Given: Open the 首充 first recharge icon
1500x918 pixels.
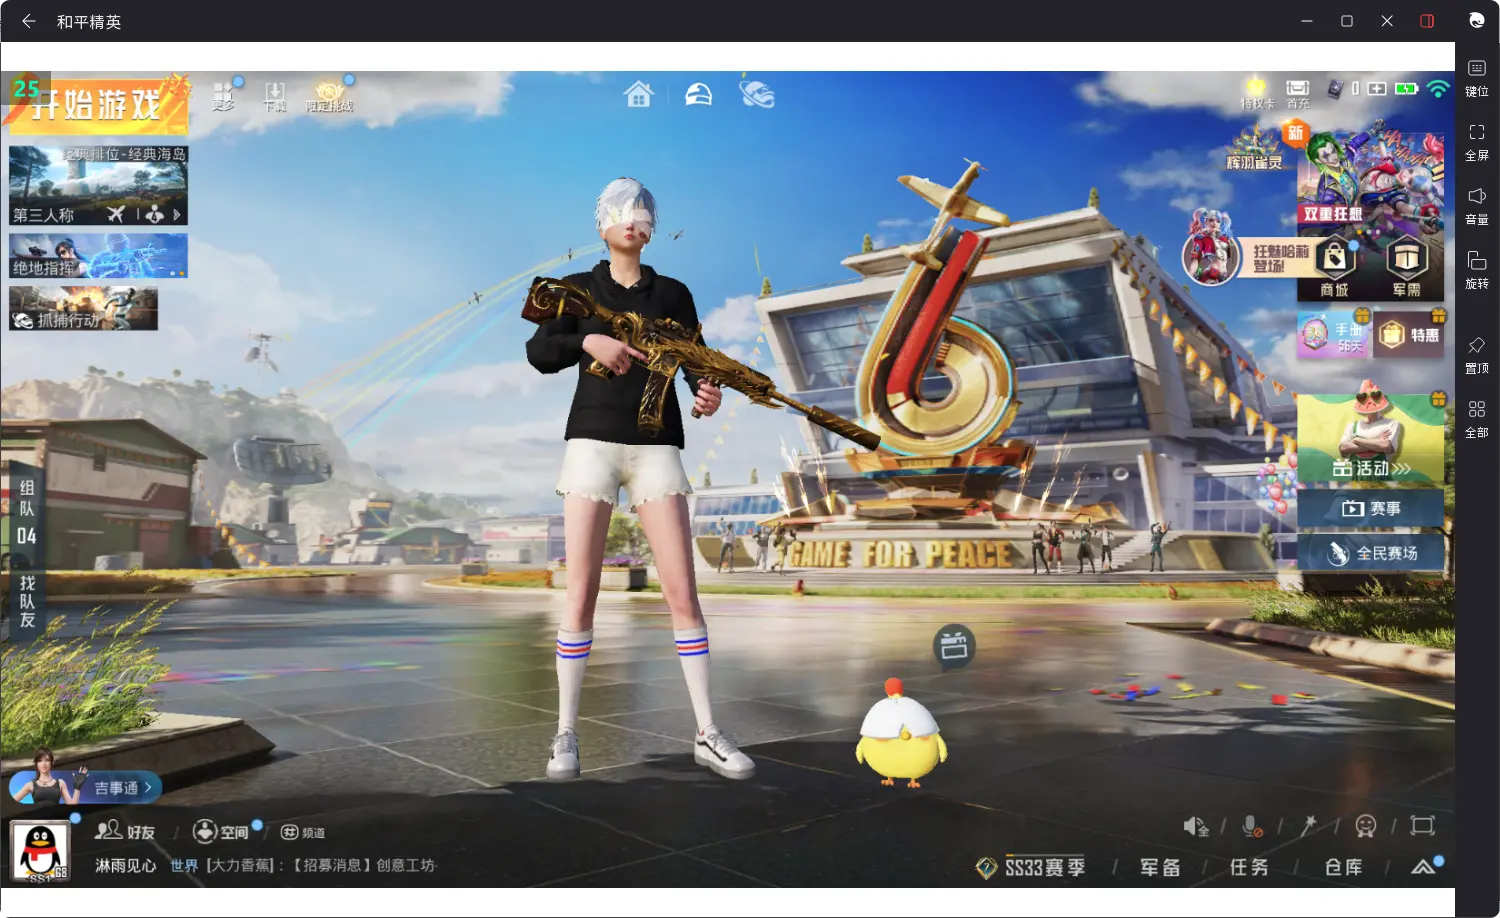Looking at the screenshot, I should click(1298, 94).
